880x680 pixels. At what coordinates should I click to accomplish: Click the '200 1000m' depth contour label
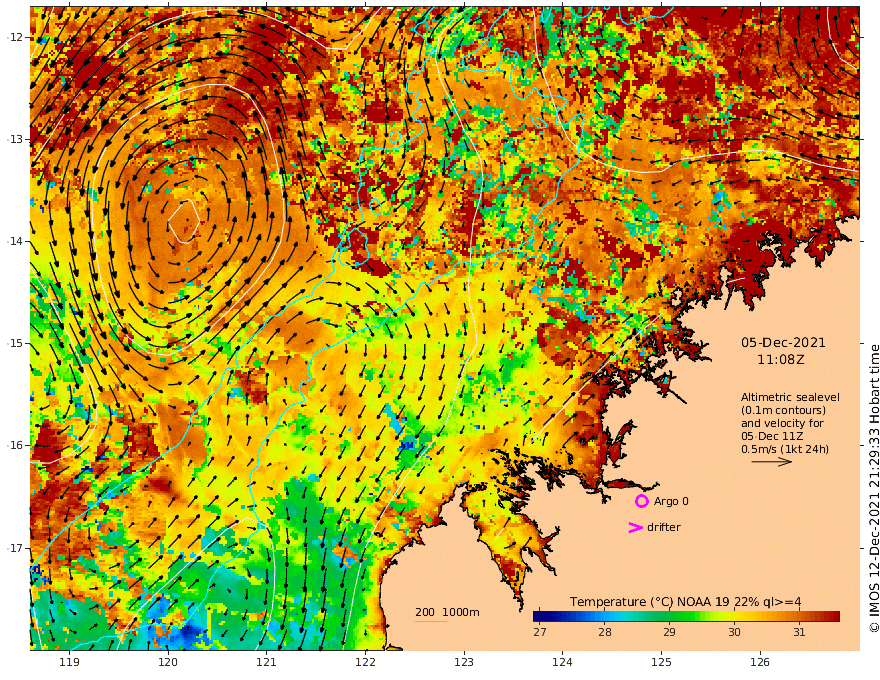(447, 612)
